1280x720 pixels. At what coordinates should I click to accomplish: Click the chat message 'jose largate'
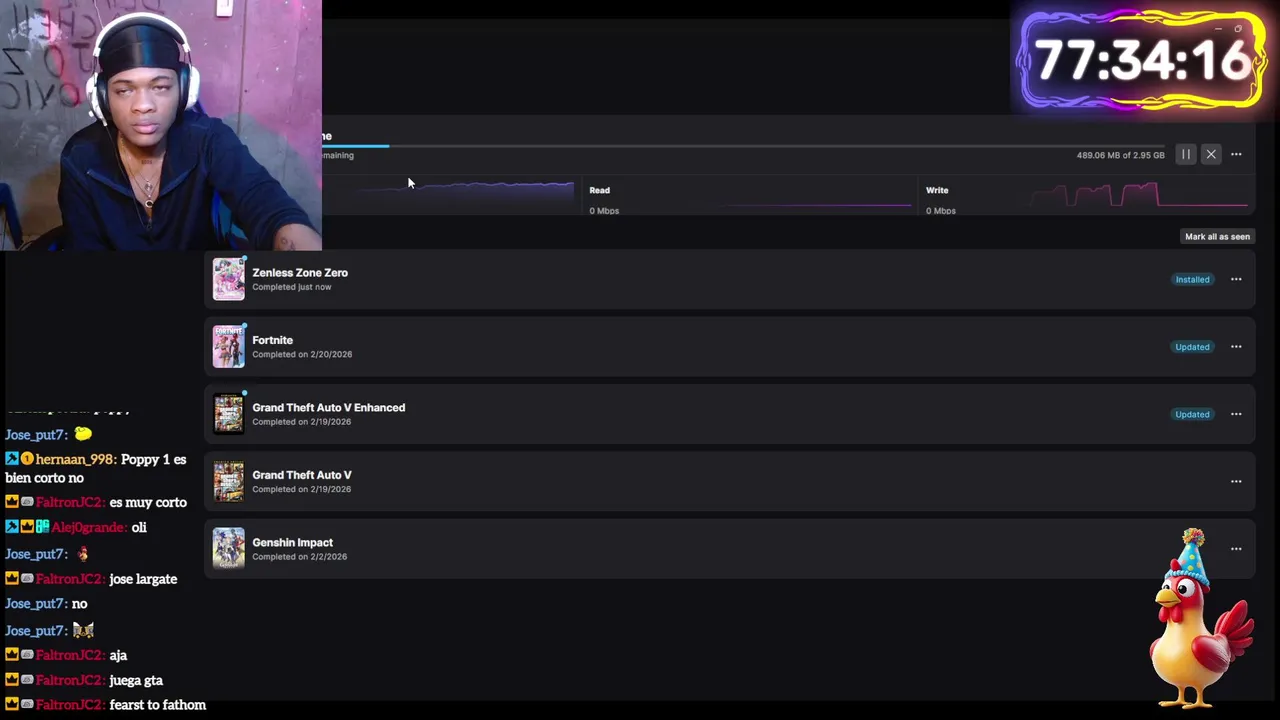tap(143, 579)
